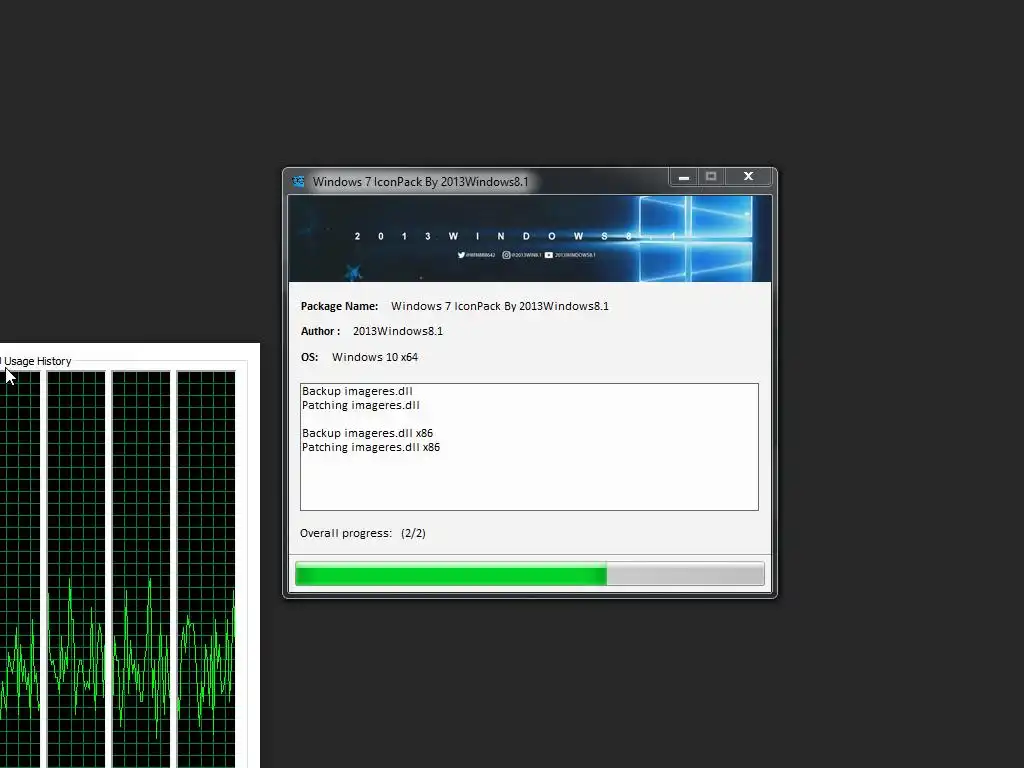Image resolution: width=1024 pixels, height=768 pixels.
Task: Click the Twitter icon in the banner
Action: [x=461, y=255]
